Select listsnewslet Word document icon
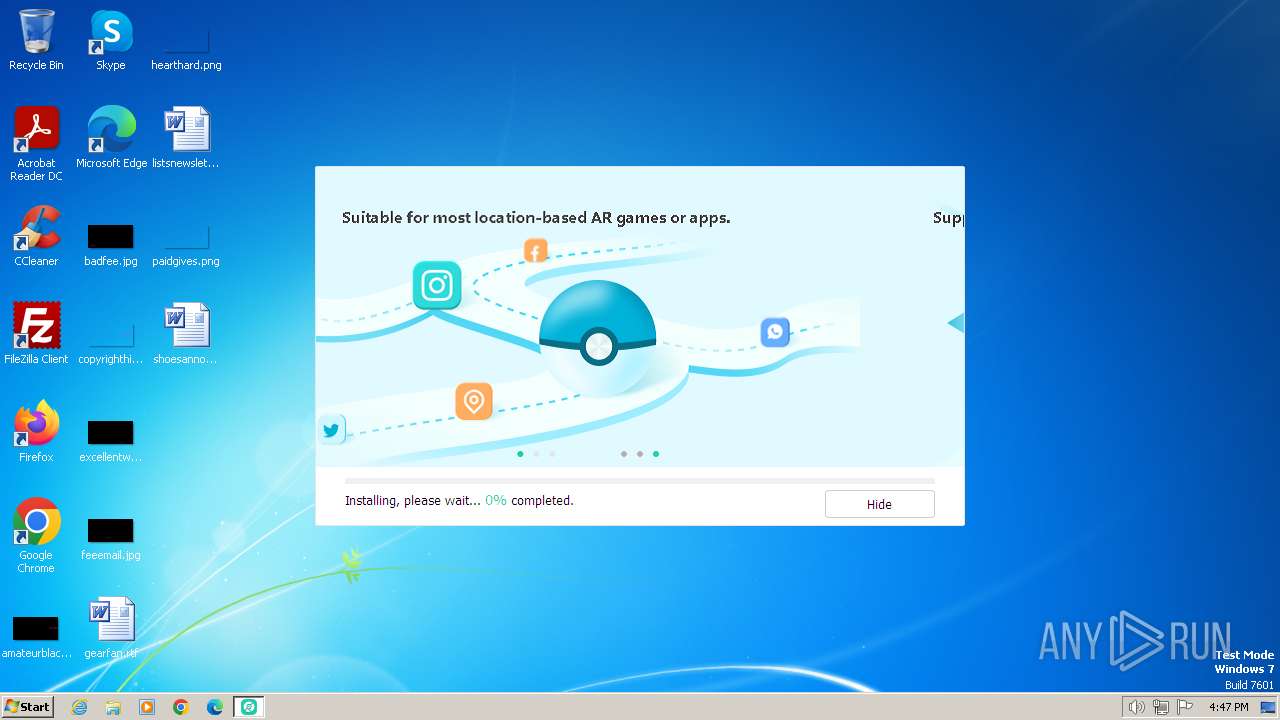 186,138
